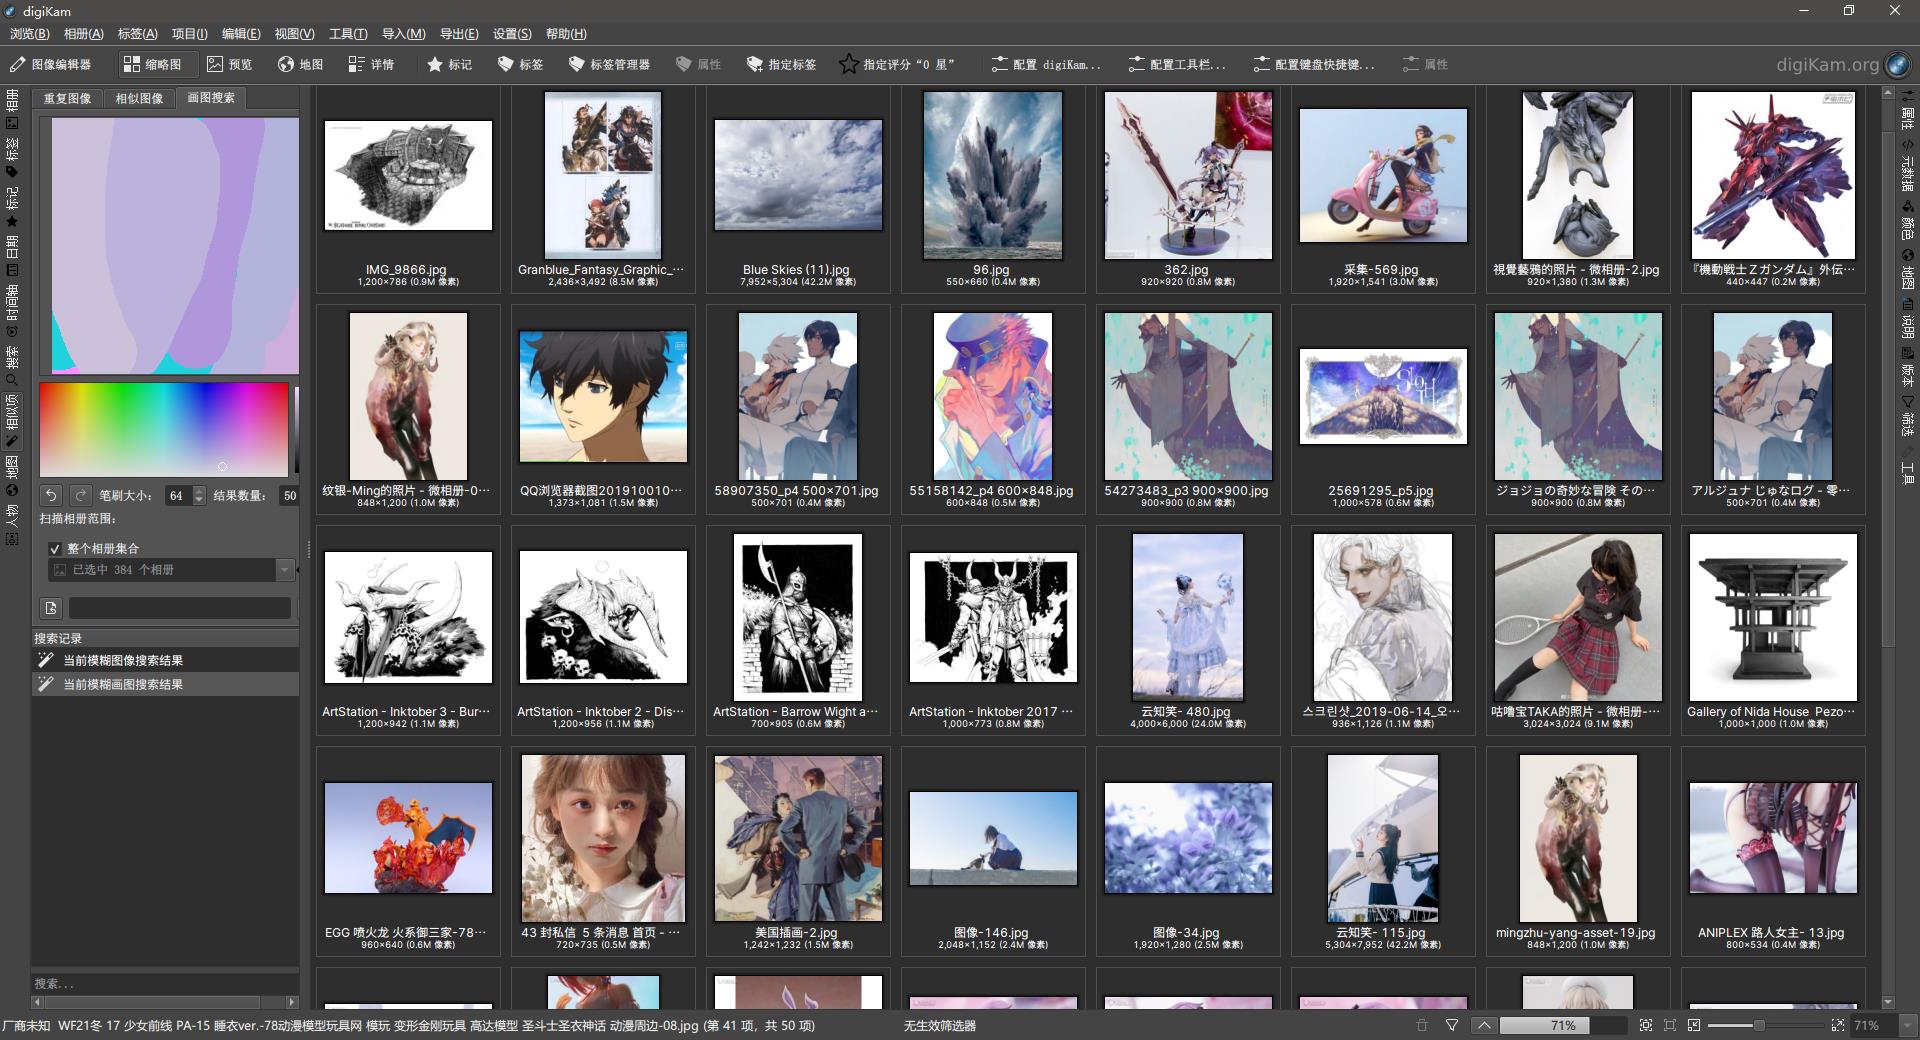The width and height of the screenshot is (1920, 1040).
Task: Open the Tag Manager (标签管理器)
Action: coord(609,64)
